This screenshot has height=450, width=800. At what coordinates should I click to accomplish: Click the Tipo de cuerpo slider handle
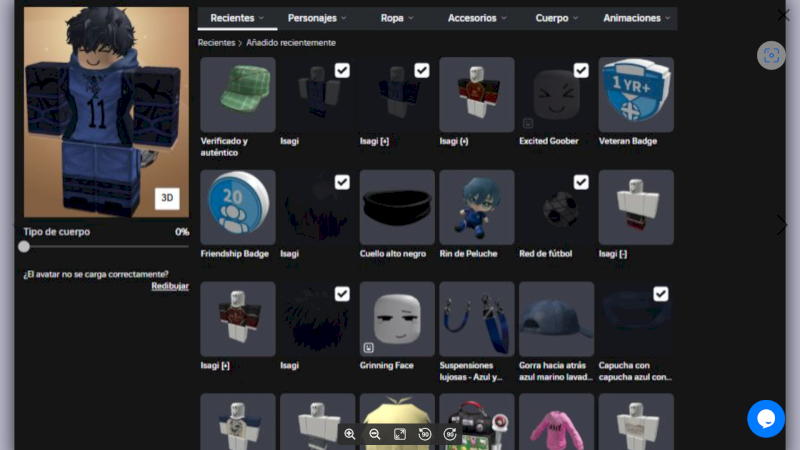pyautogui.click(x=24, y=247)
